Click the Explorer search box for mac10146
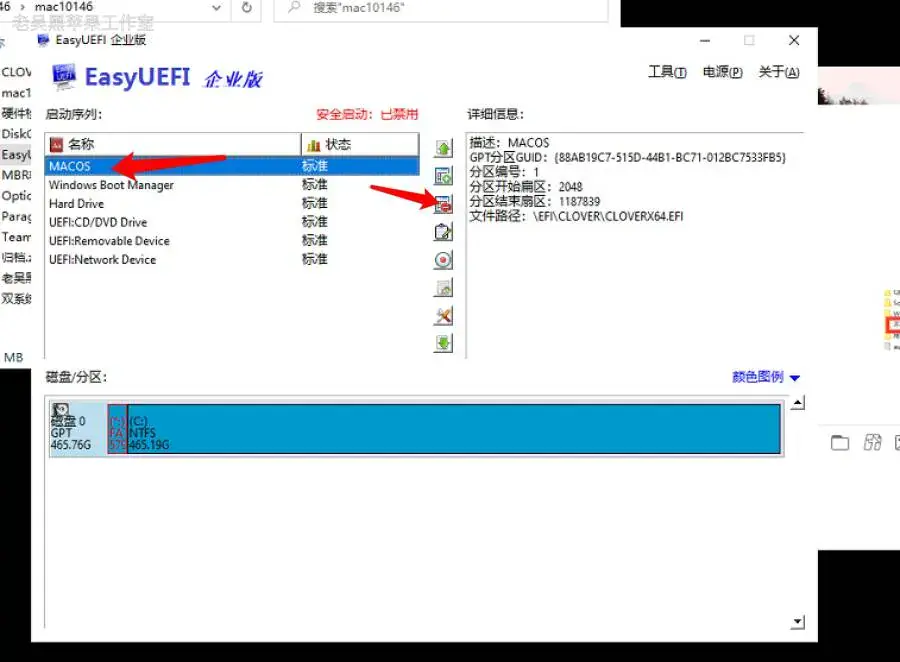The image size is (900, 662). pos(441,9)
